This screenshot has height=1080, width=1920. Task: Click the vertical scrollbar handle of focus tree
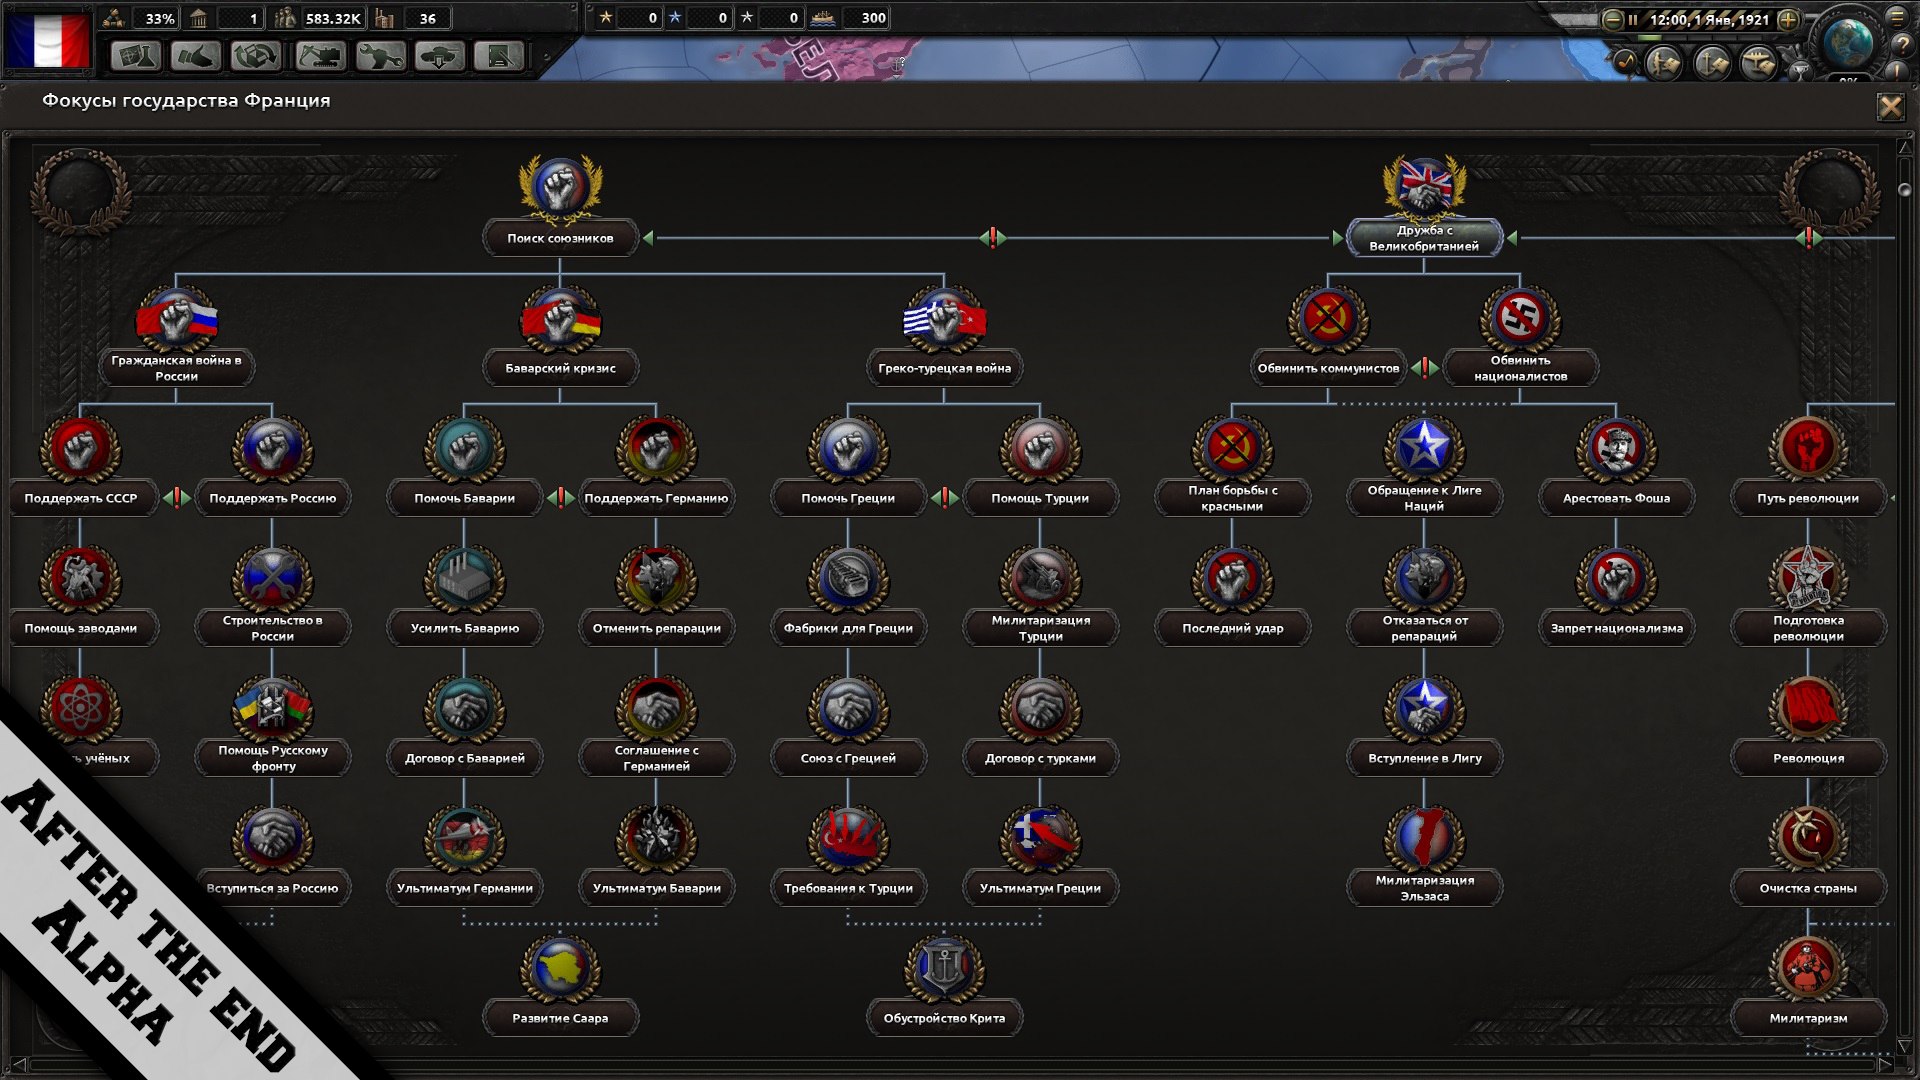(1904, 190)
